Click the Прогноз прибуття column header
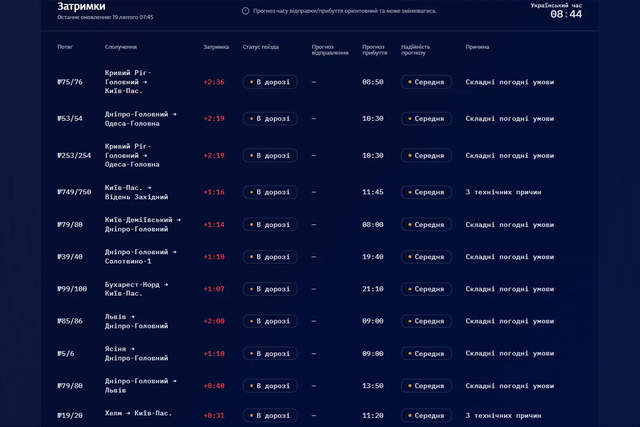The width and height of the screenshot is (640, 427). [x=373, y=49]
